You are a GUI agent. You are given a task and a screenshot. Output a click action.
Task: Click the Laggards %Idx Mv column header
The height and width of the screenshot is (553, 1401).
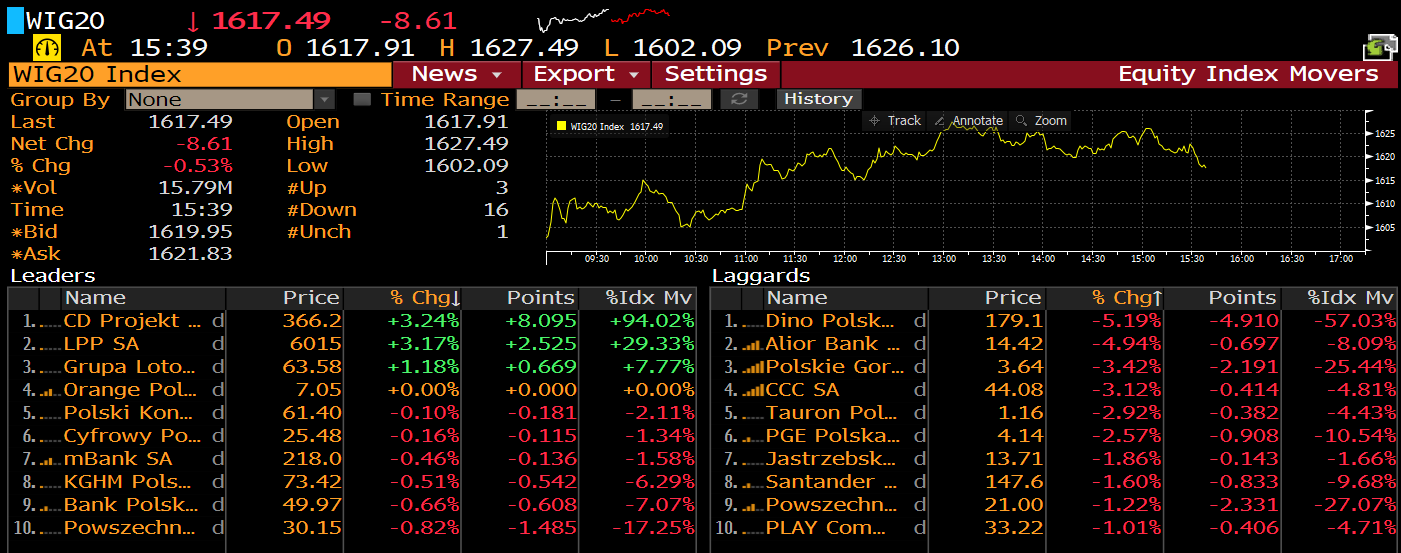[1340, 298]
